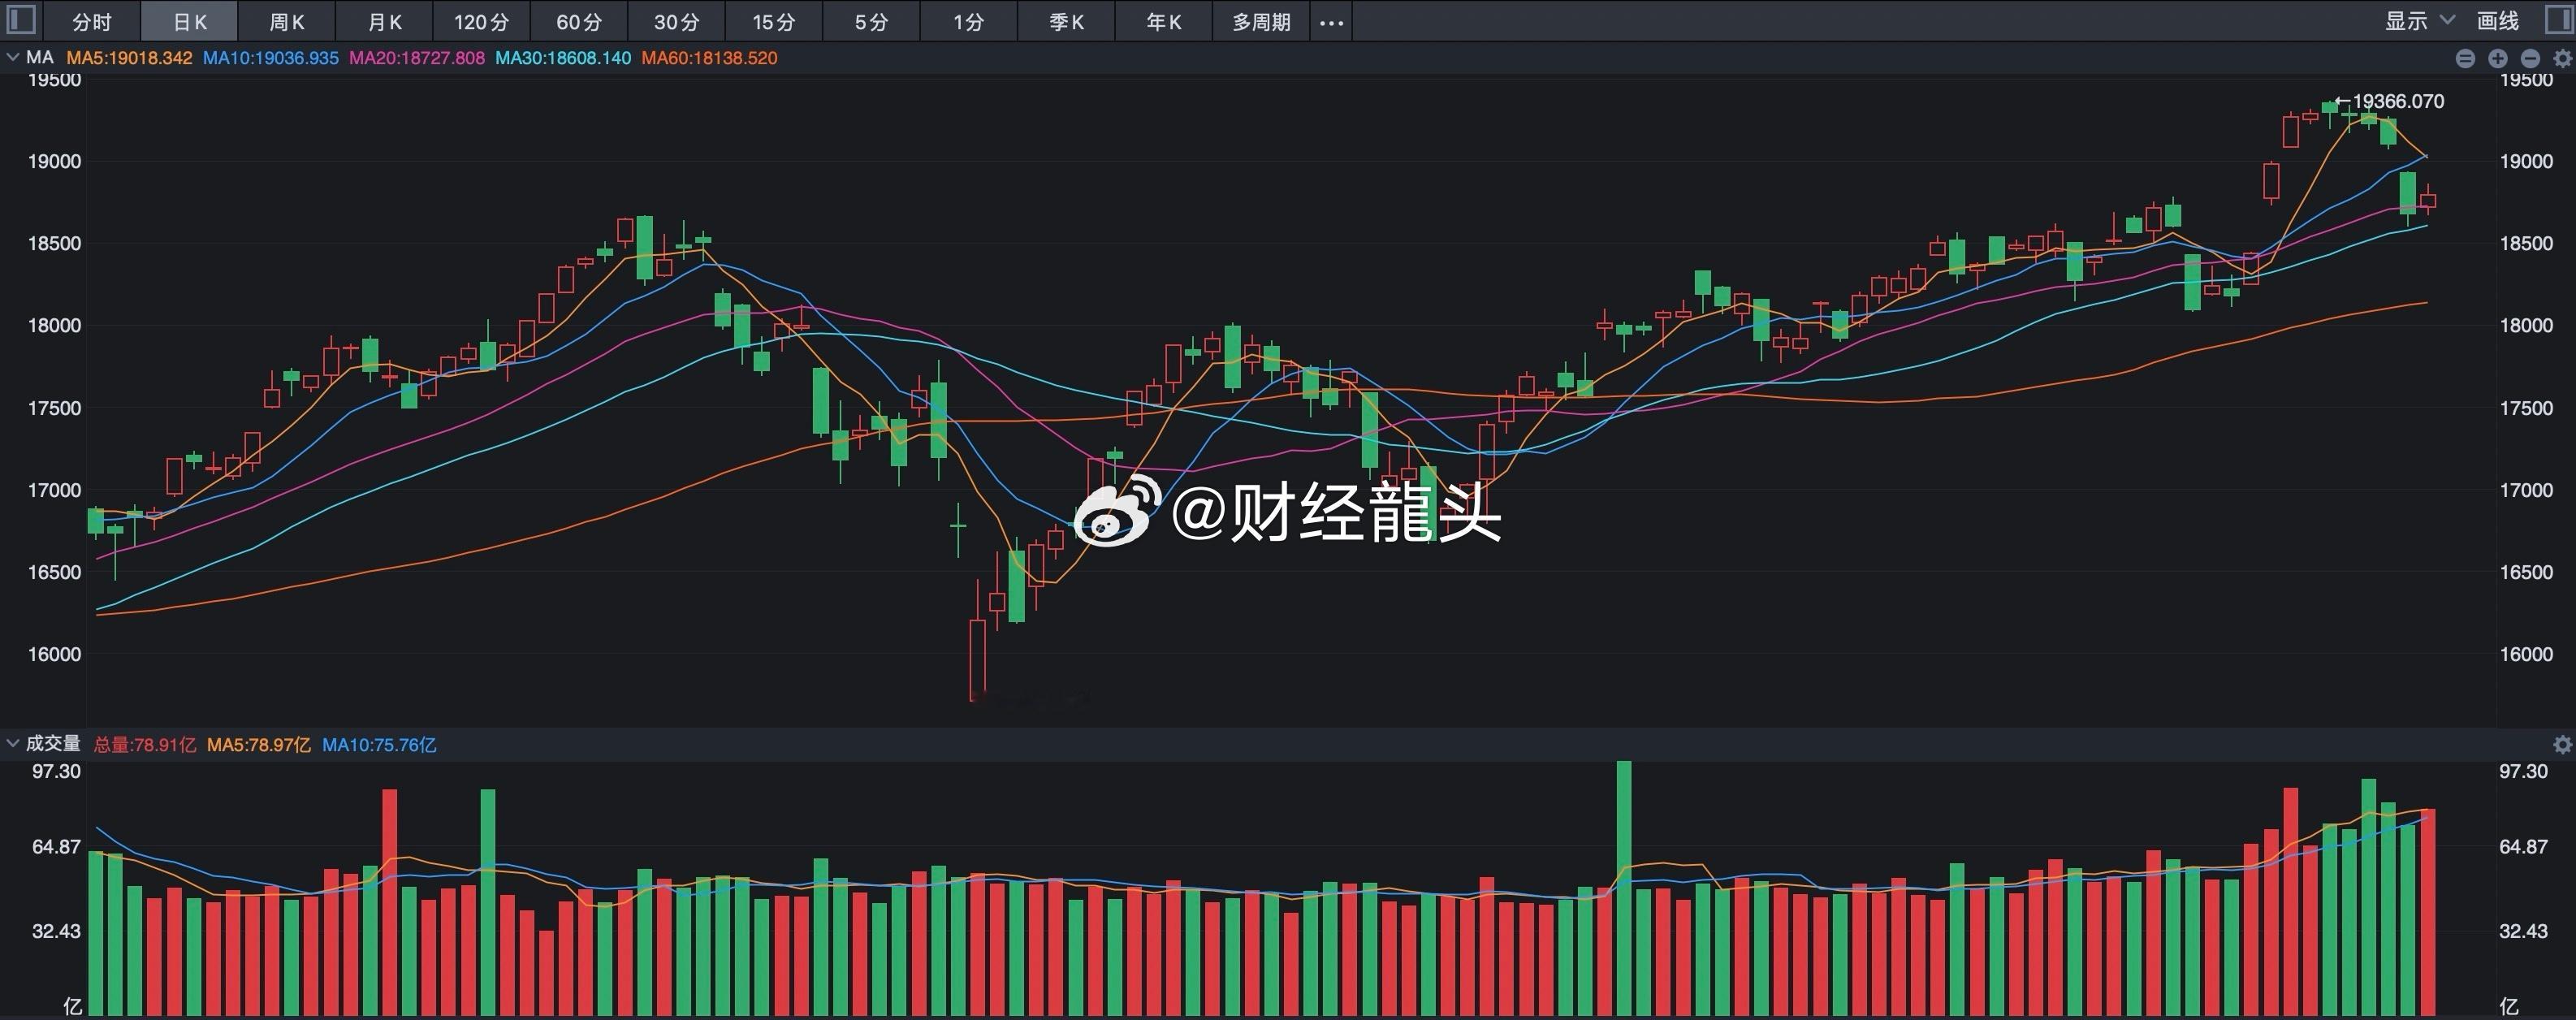Switch to the 年K tab
The width and height of the screenshot is (2576, 1020).
pyautogui.click(x=1164, y=22)
